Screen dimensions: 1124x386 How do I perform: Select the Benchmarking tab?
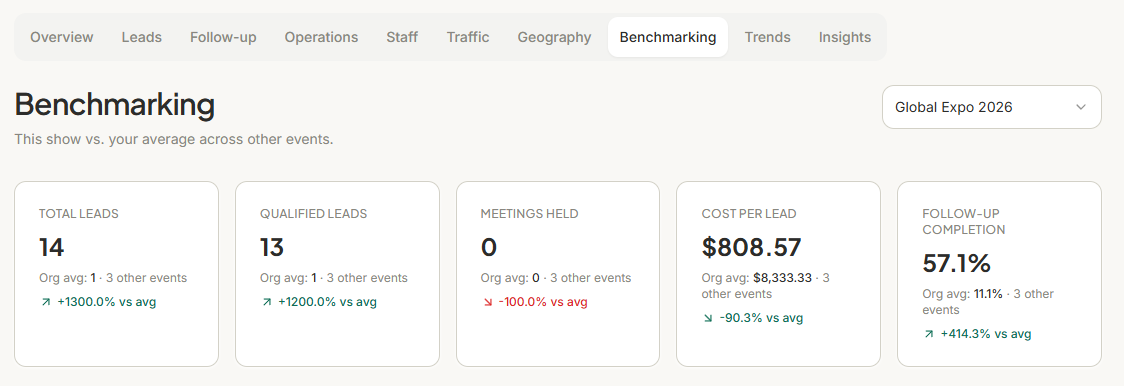click(667, 37)
